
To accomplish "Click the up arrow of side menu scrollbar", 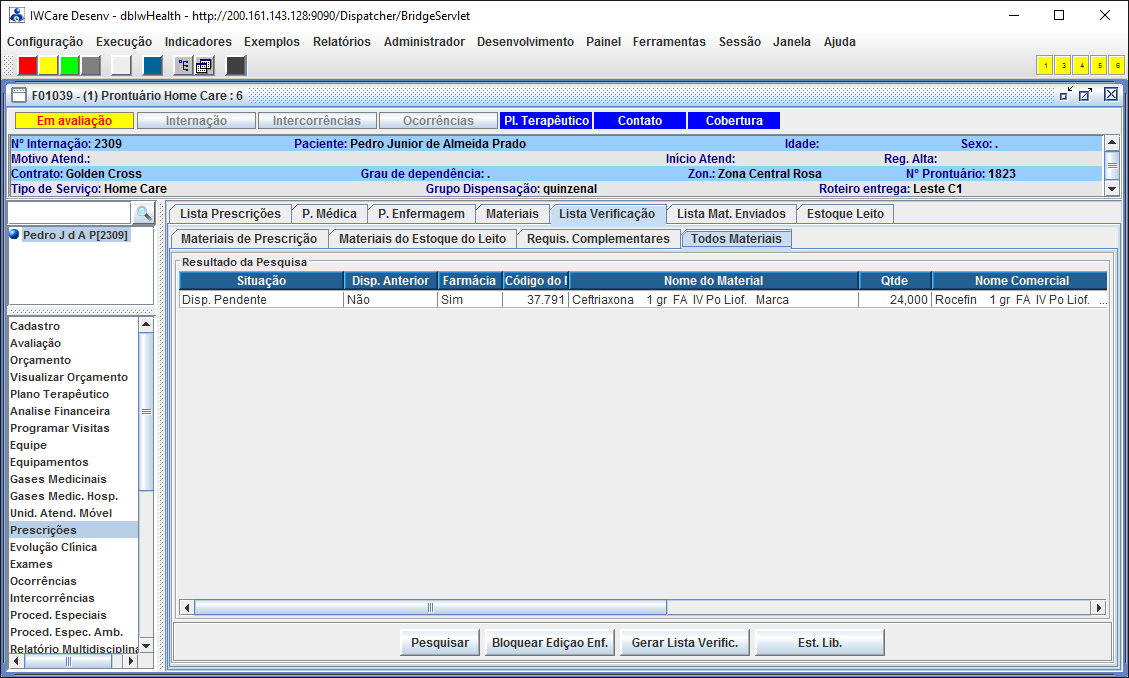I will point(146,325).
